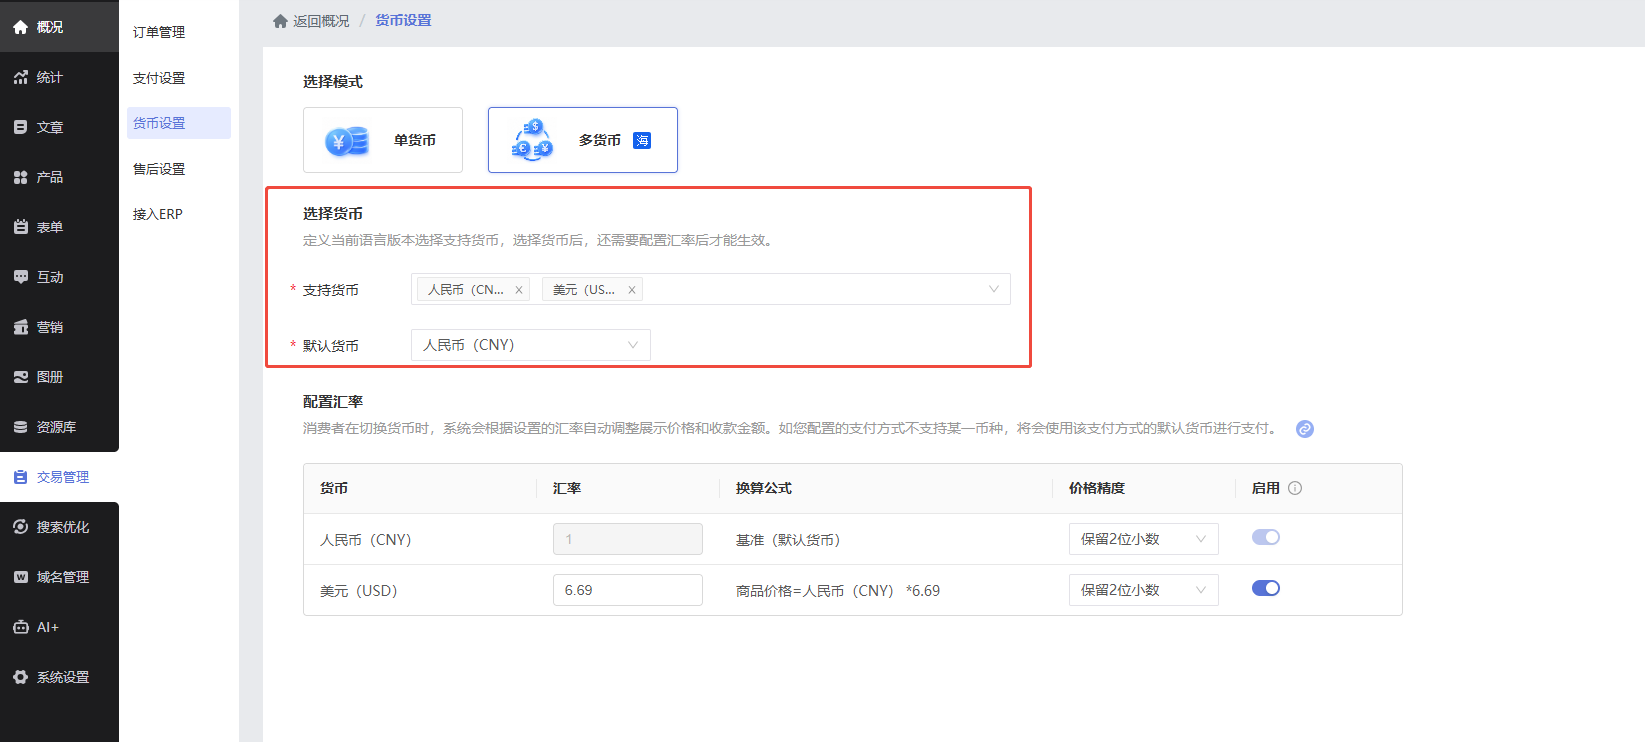Select the 单货币 single currency mode

(x=383, y=140)
